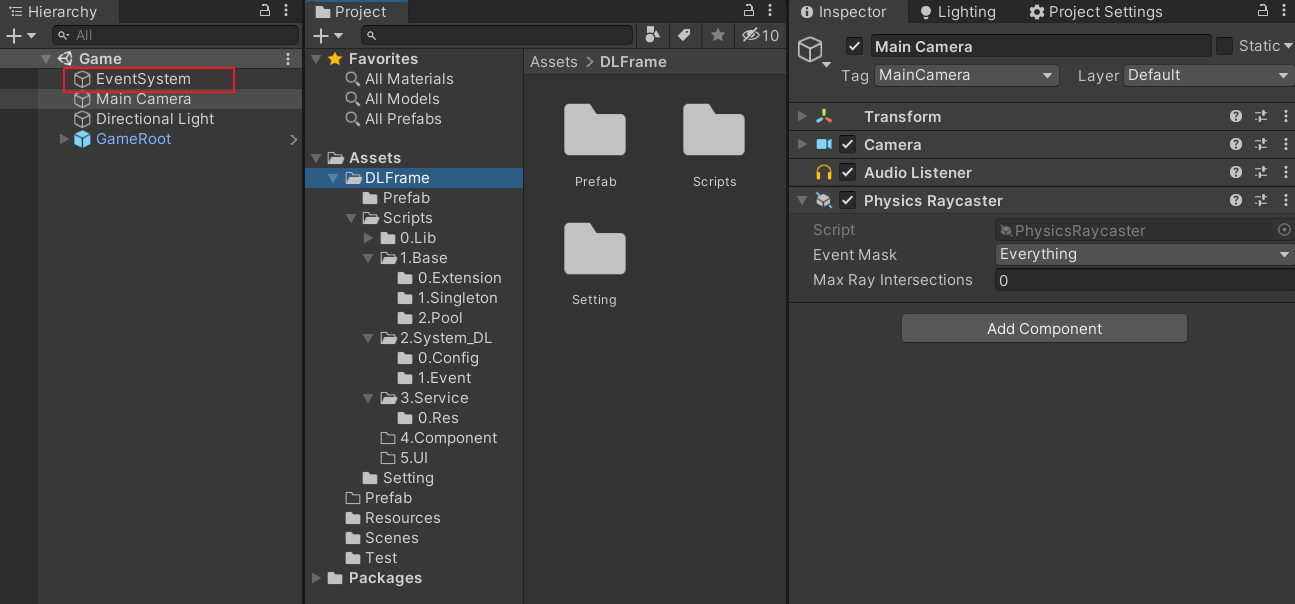Viewport: 1295px width, 604px height.
Task: Uncheck the Audio Listener component
Action: click(x=848, y=173)
